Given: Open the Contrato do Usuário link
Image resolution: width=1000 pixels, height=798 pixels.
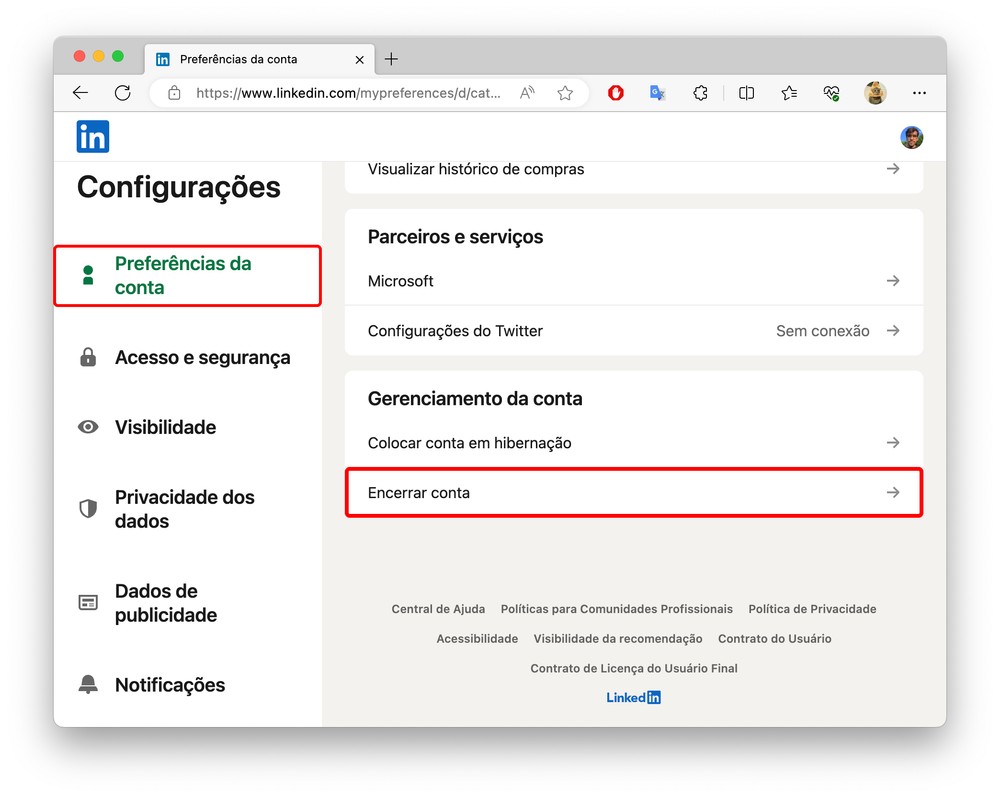Looking at the screenshot, I should pos(775,639).
